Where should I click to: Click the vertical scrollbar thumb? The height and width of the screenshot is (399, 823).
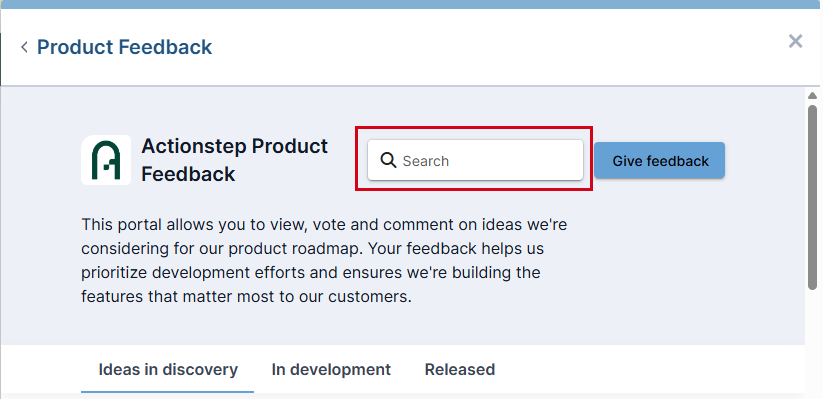click(813, 197)
